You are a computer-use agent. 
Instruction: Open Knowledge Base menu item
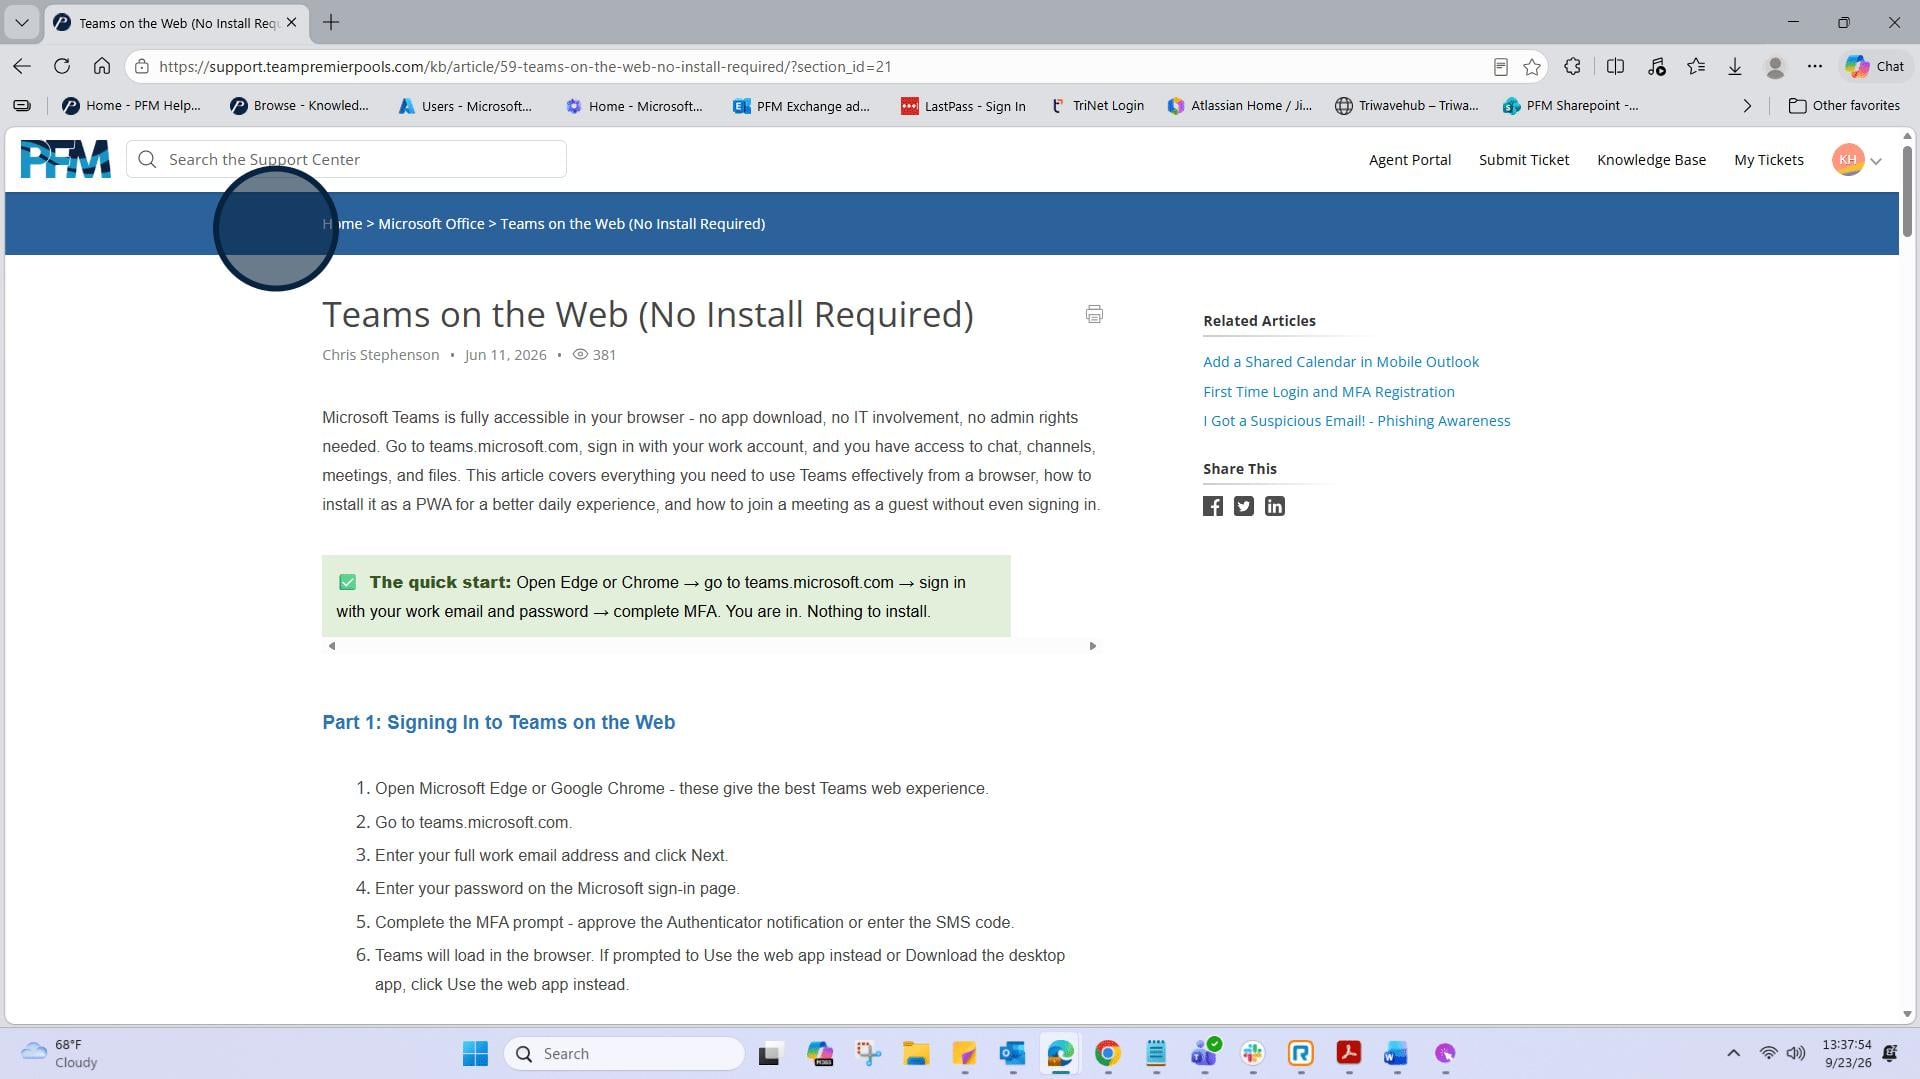[1651, 160]
